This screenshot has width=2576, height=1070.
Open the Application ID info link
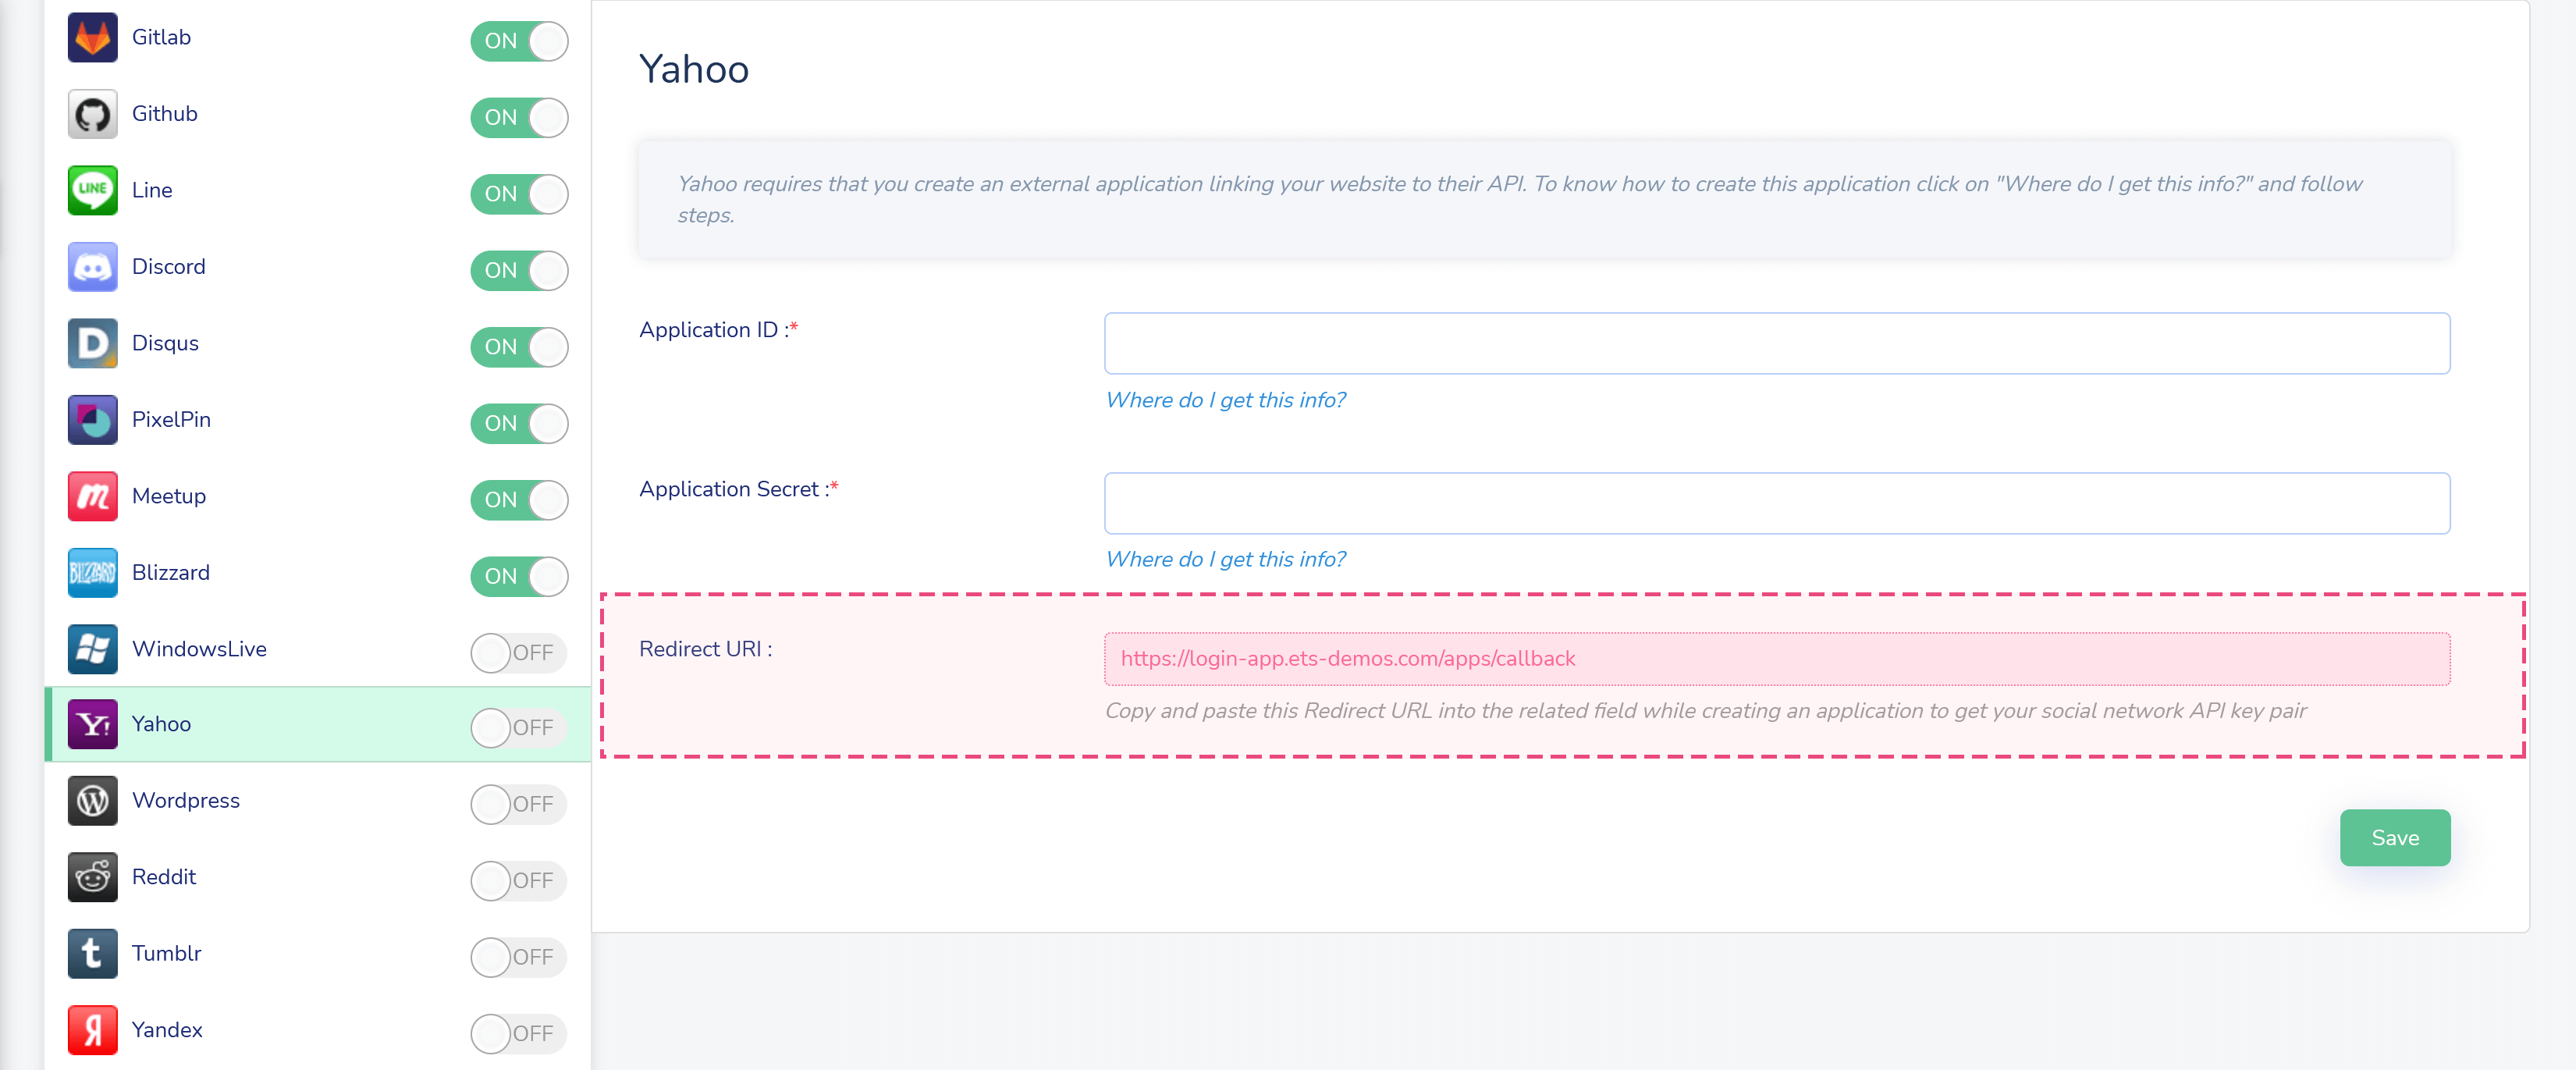[x=1226, y=399]
